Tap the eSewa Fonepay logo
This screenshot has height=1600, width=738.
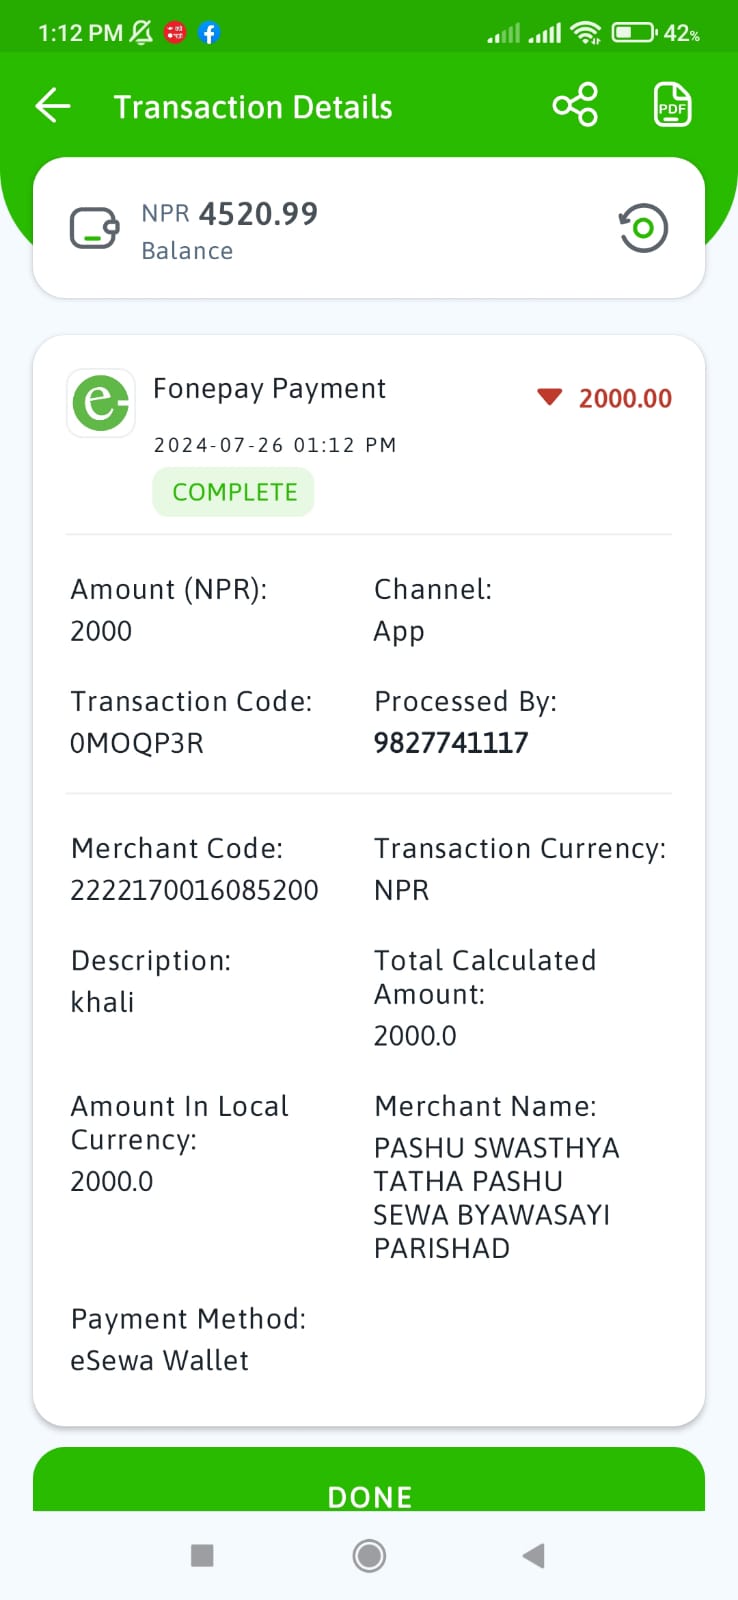(x=101, y=403)
